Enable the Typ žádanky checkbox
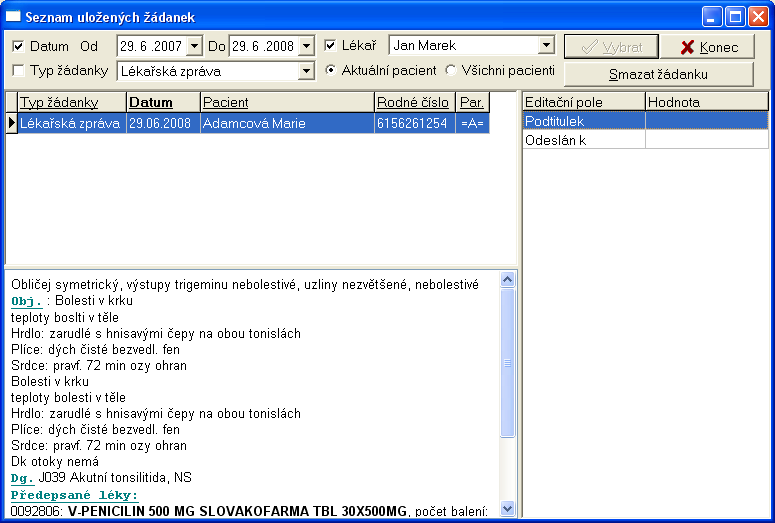This screenshot has height=523, width=775. click(18, 71)
